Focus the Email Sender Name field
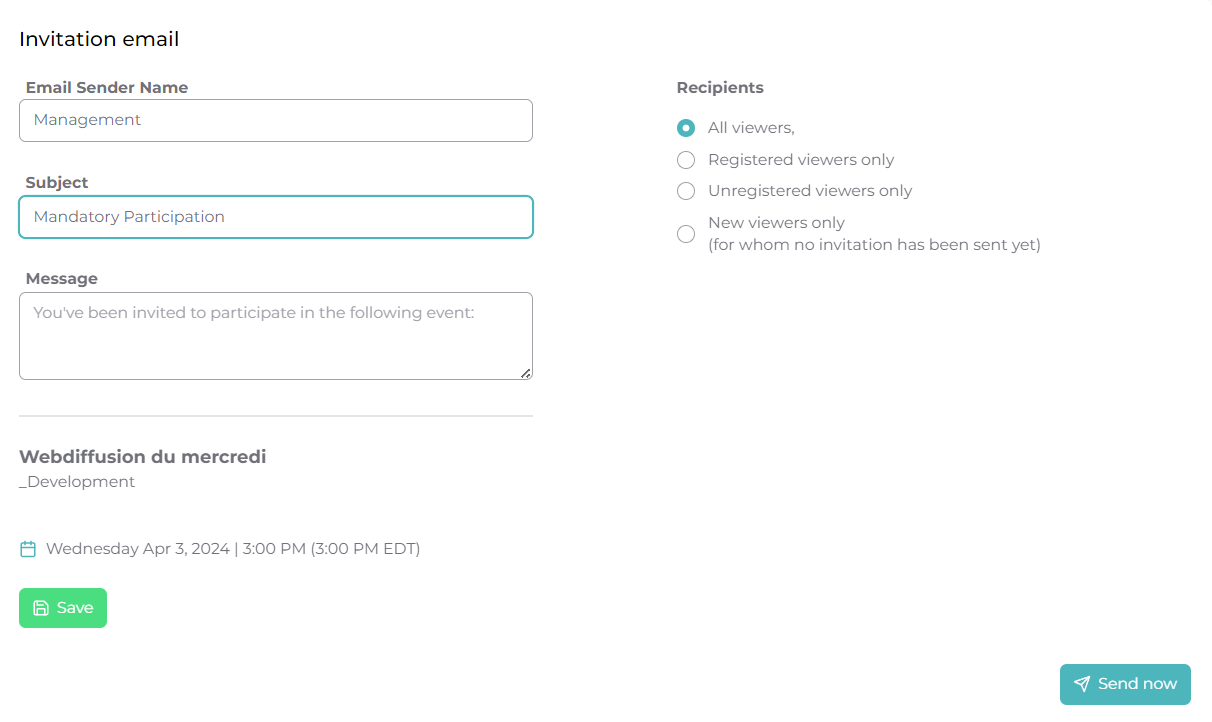Image resolution: width=1212 pixels, height=722 pixels. coord(276,120)
